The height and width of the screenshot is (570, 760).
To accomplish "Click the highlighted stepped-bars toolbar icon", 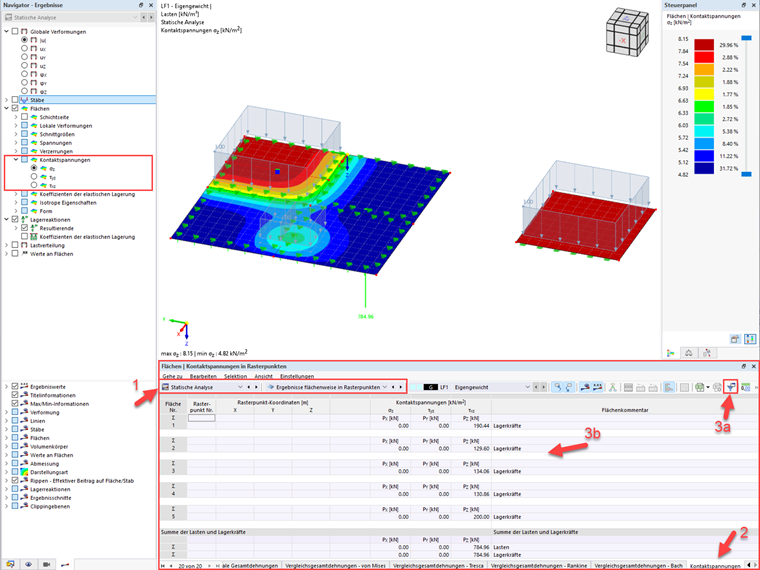I will (669, 387).
